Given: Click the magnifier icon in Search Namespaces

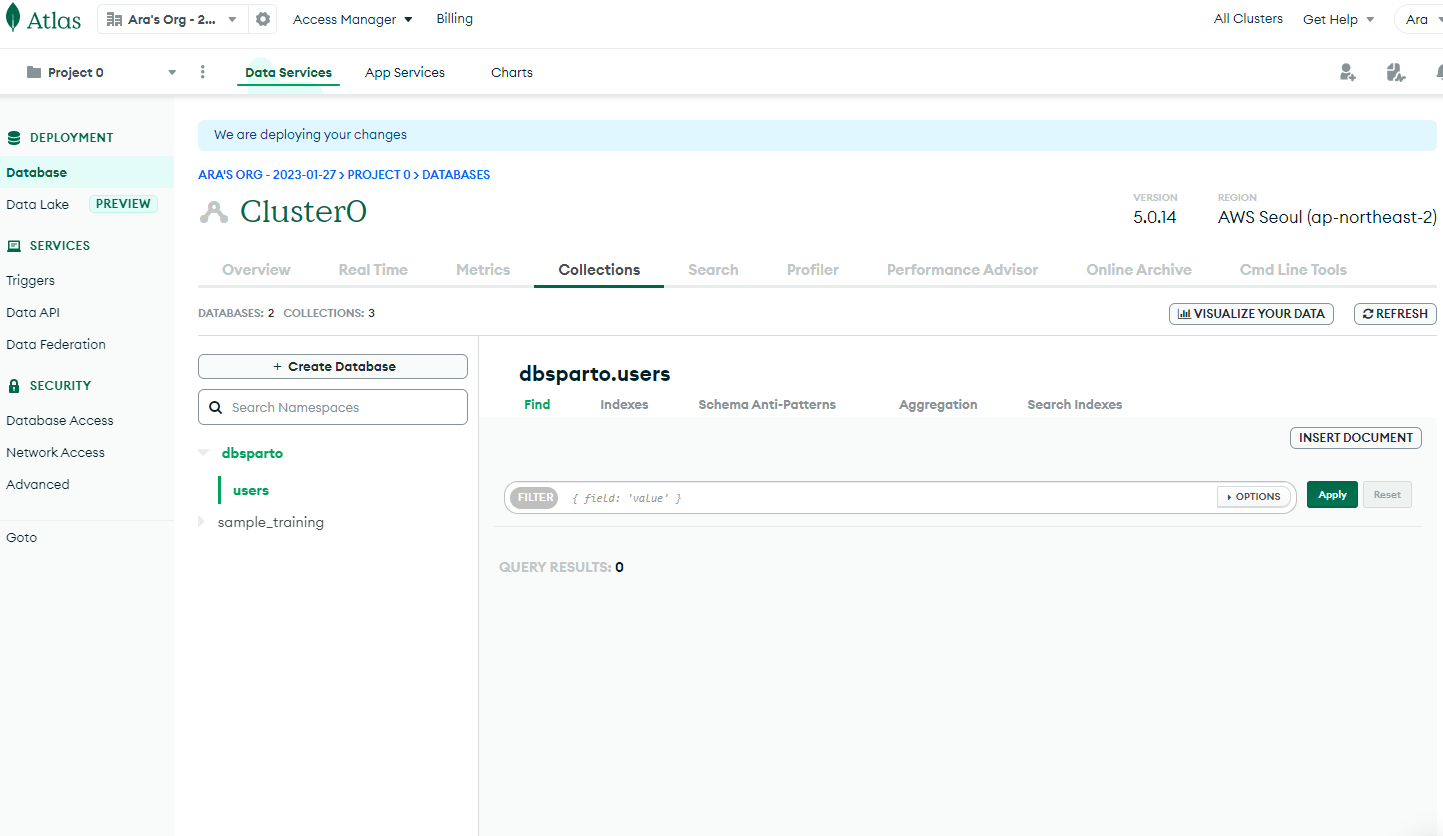Looking at the screenshot, I should [216, 408].
